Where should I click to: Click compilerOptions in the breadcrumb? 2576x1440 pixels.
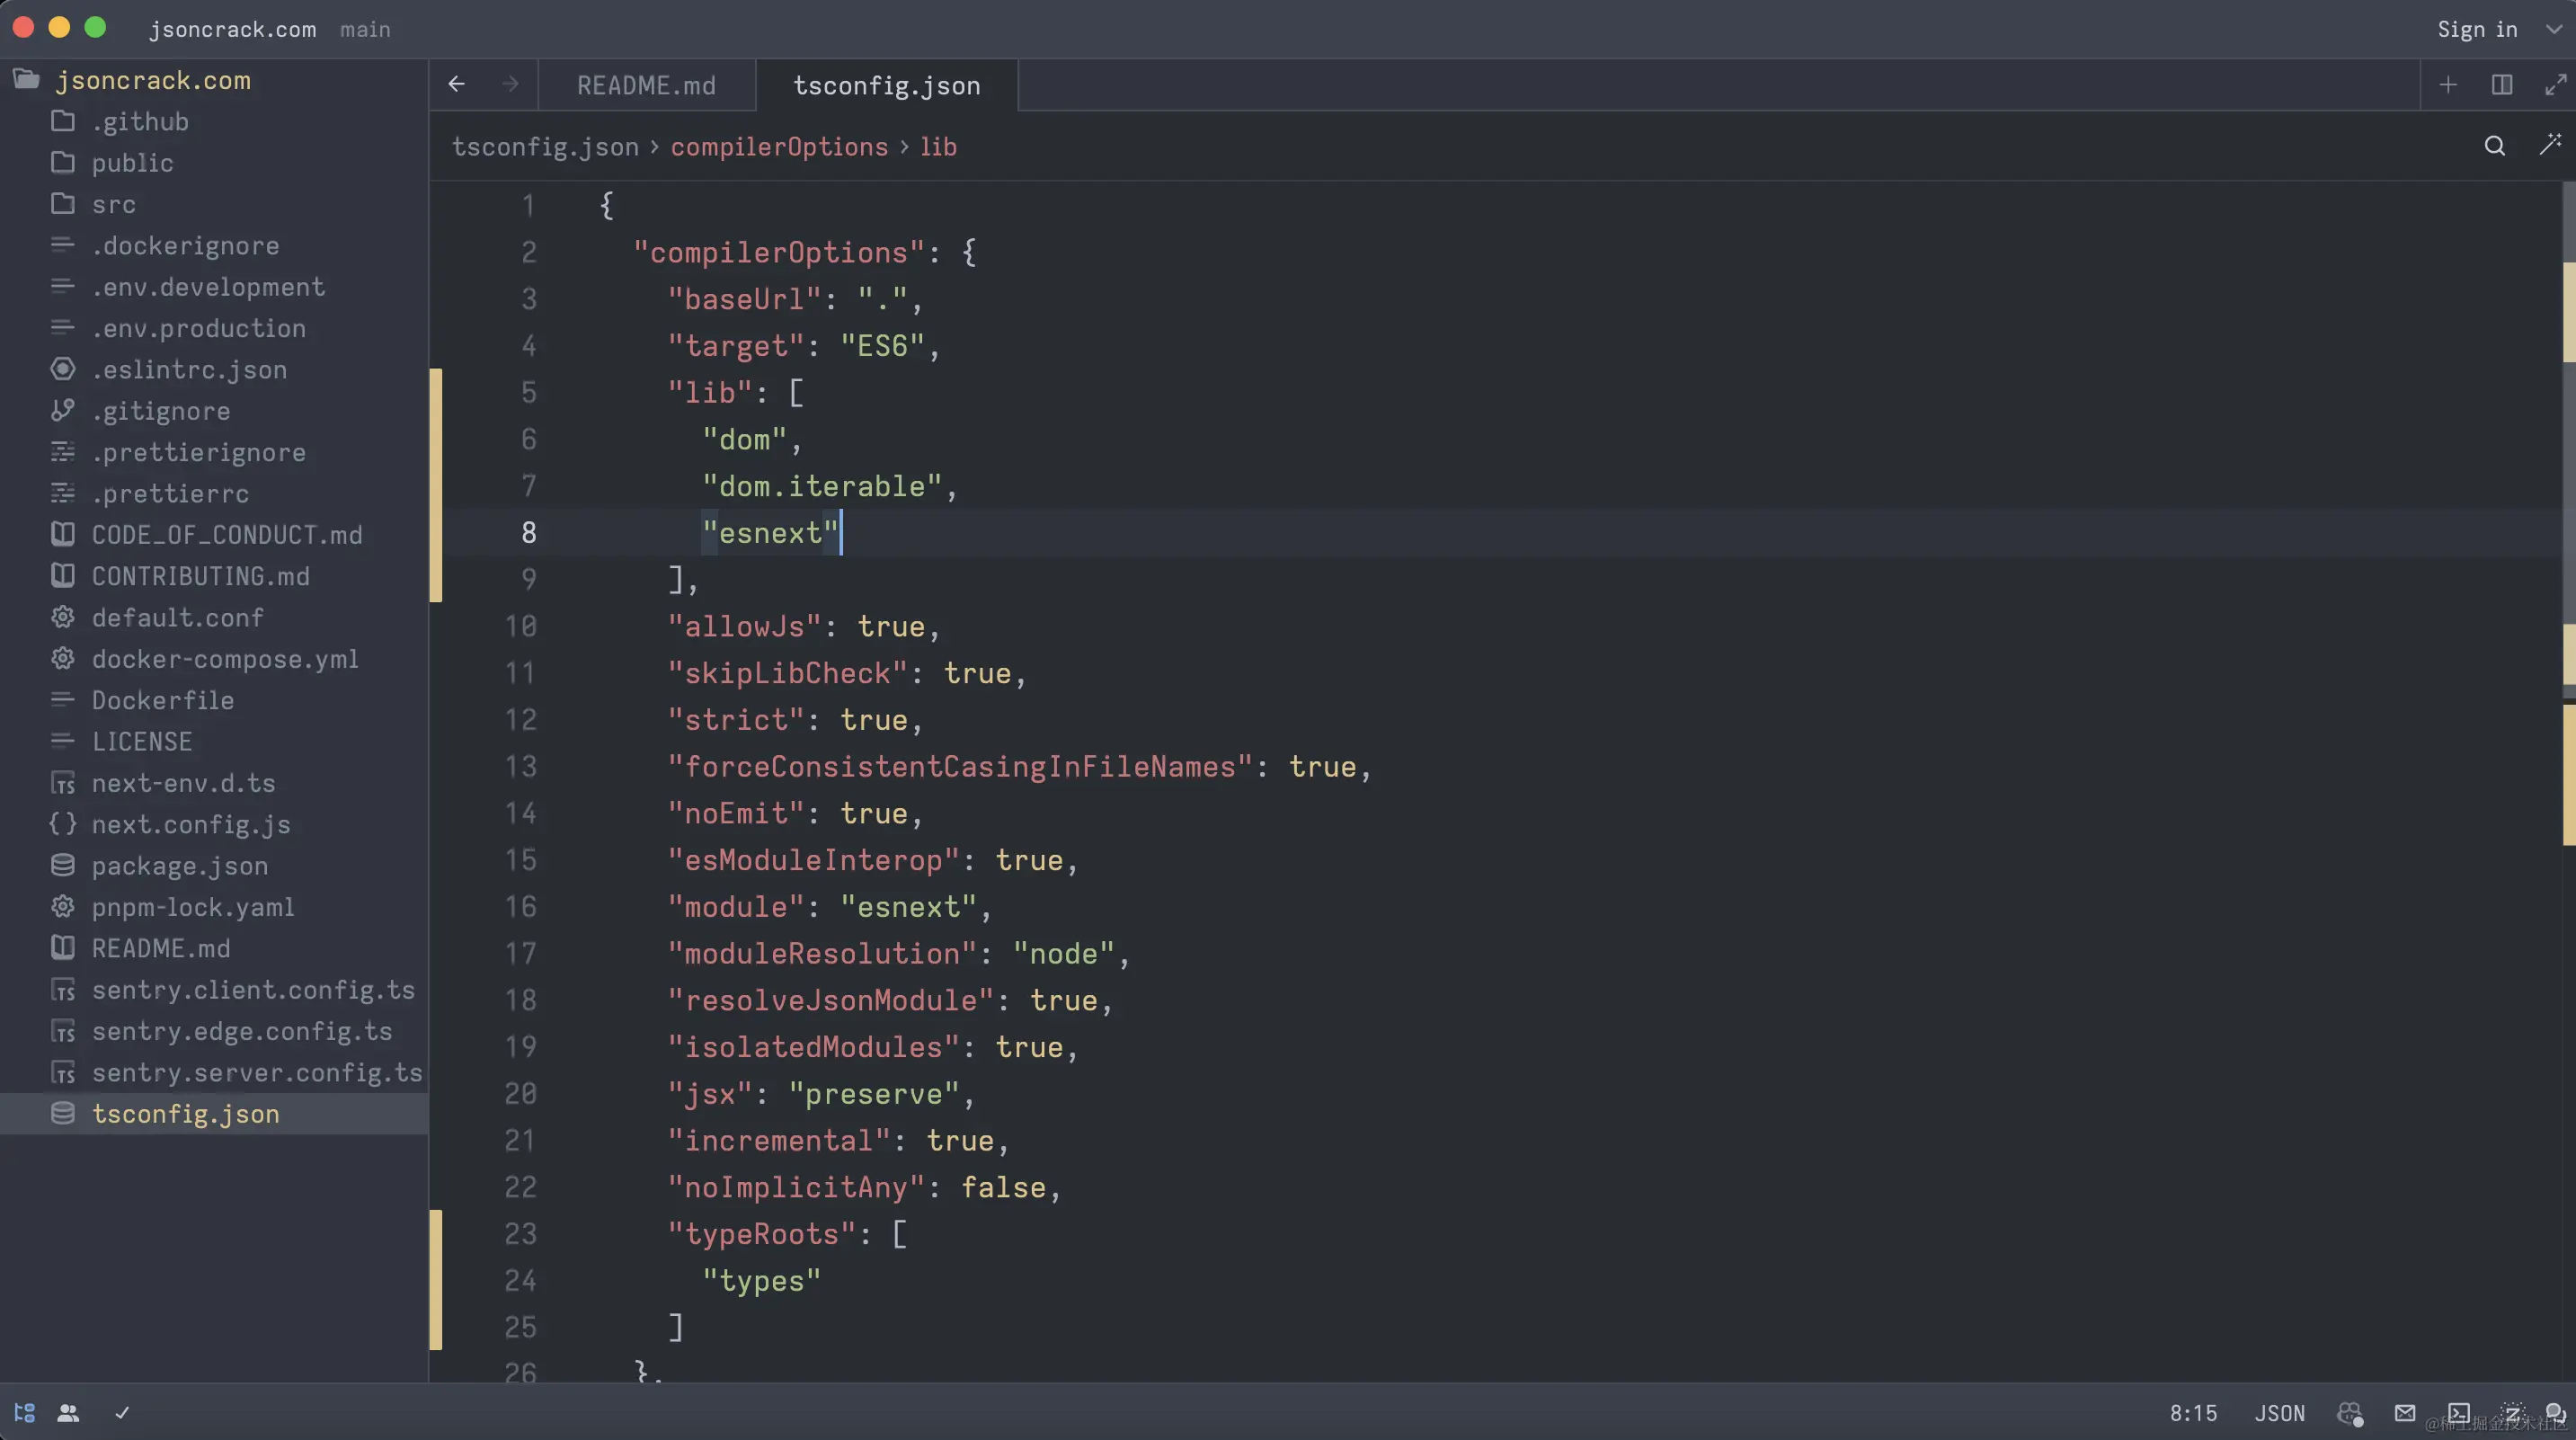pos(779,147)
